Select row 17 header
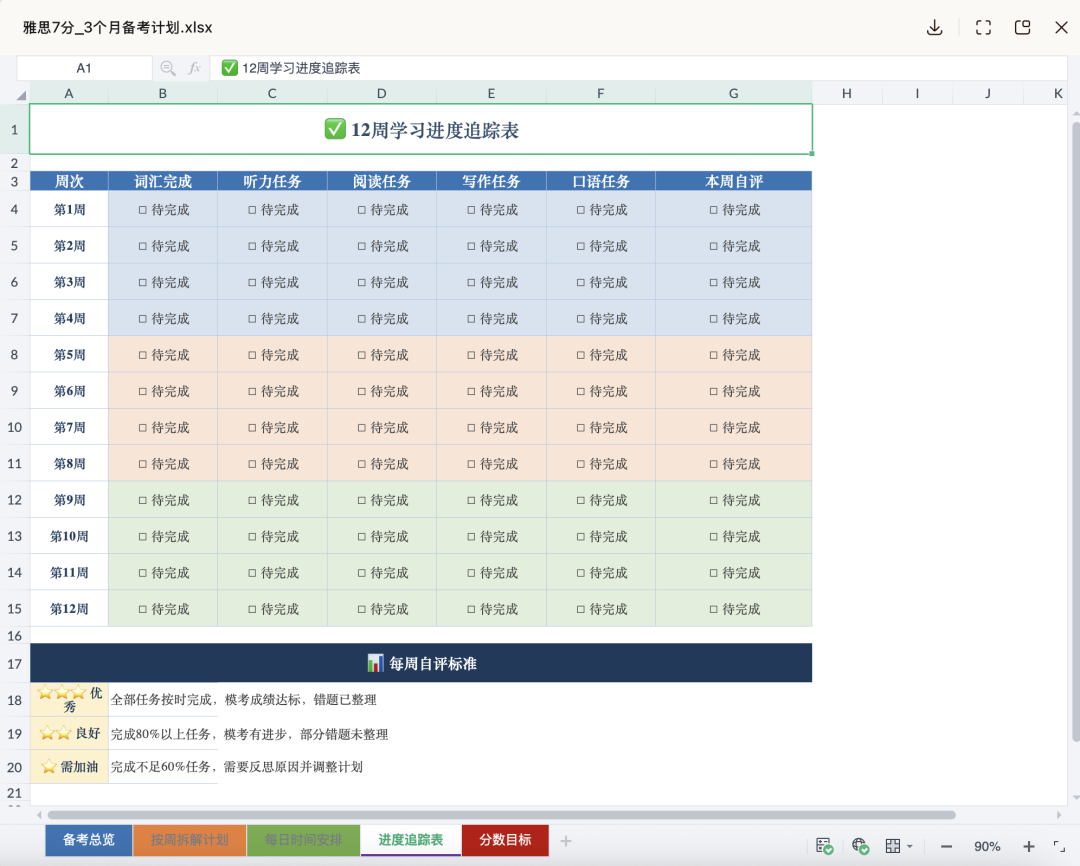Viewport: 1080px width, 866px height. (14, 663)
